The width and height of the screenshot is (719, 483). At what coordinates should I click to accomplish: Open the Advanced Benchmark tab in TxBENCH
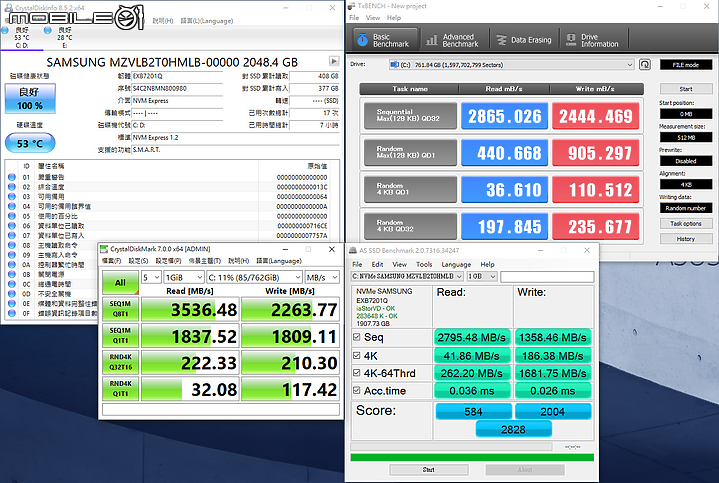tap(452, 40)
